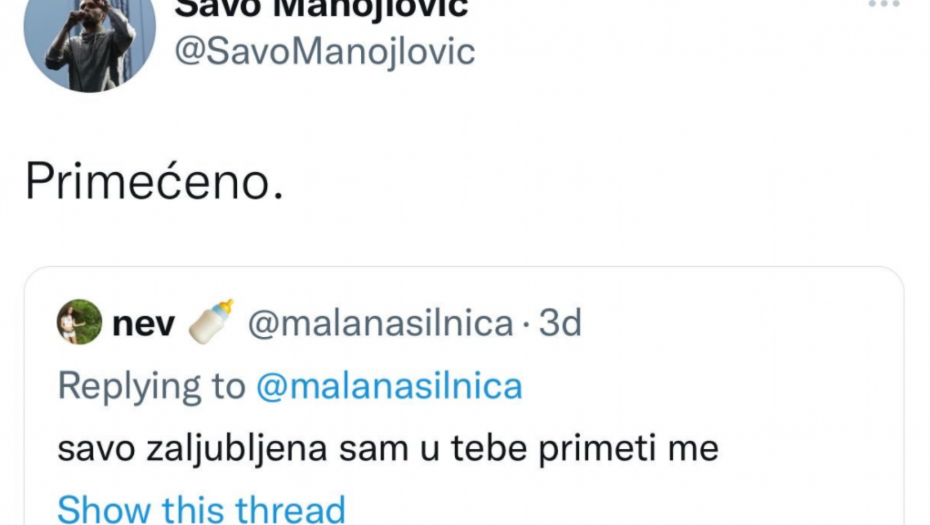Viewport: 930px width, 525px height.
Task: Click the word "tebe" in quoted tweet
Action: [508, 448]
